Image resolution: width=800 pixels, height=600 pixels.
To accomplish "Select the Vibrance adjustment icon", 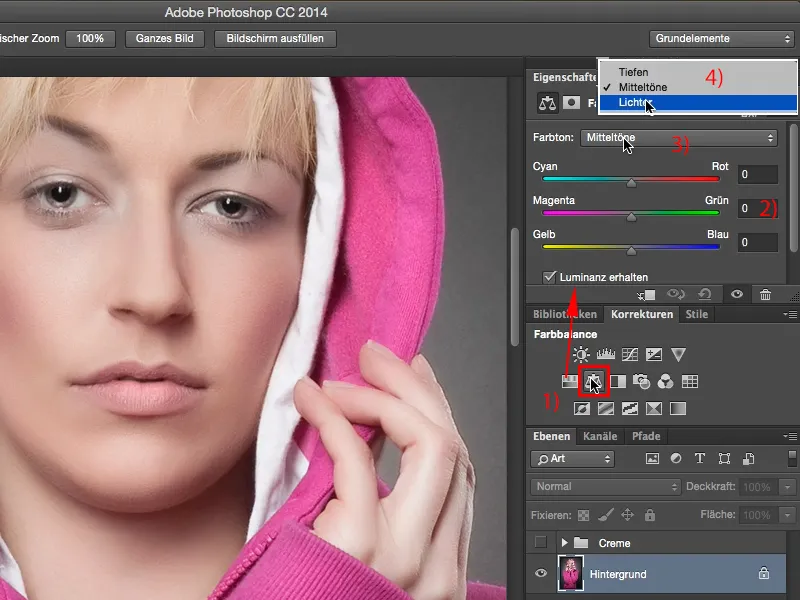I will pos(679,355).
